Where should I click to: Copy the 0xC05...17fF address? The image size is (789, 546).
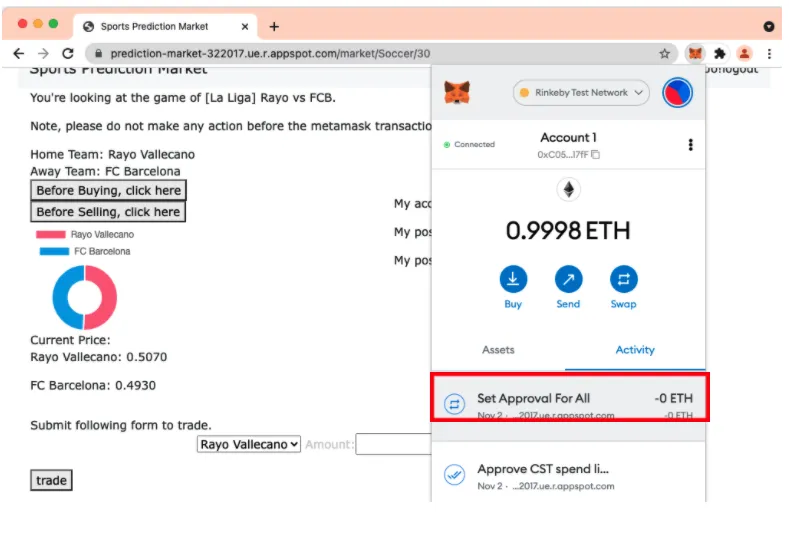tap(596, 154)
